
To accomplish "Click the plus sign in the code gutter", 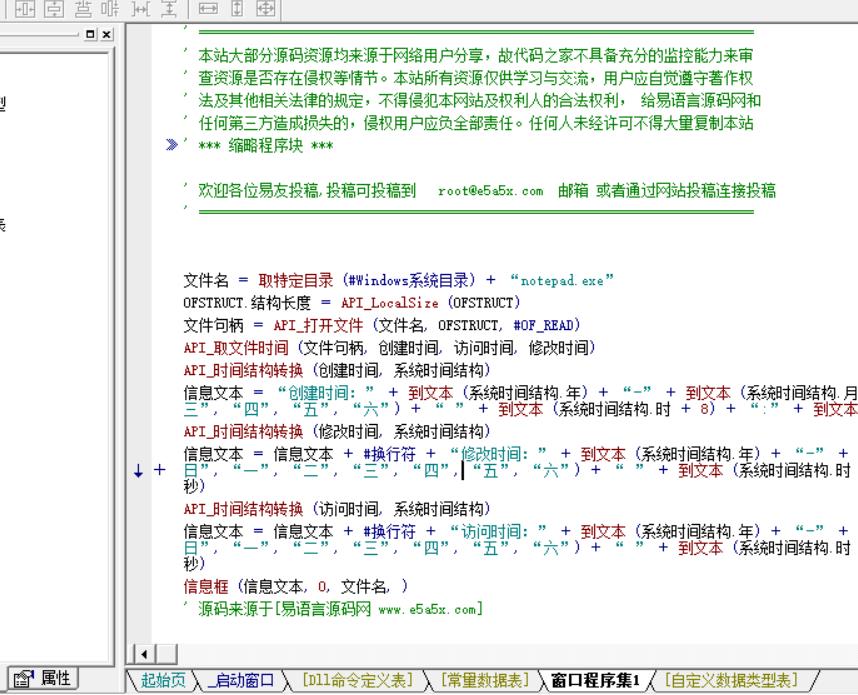I will pyautogui.click(x=159, y=470).
